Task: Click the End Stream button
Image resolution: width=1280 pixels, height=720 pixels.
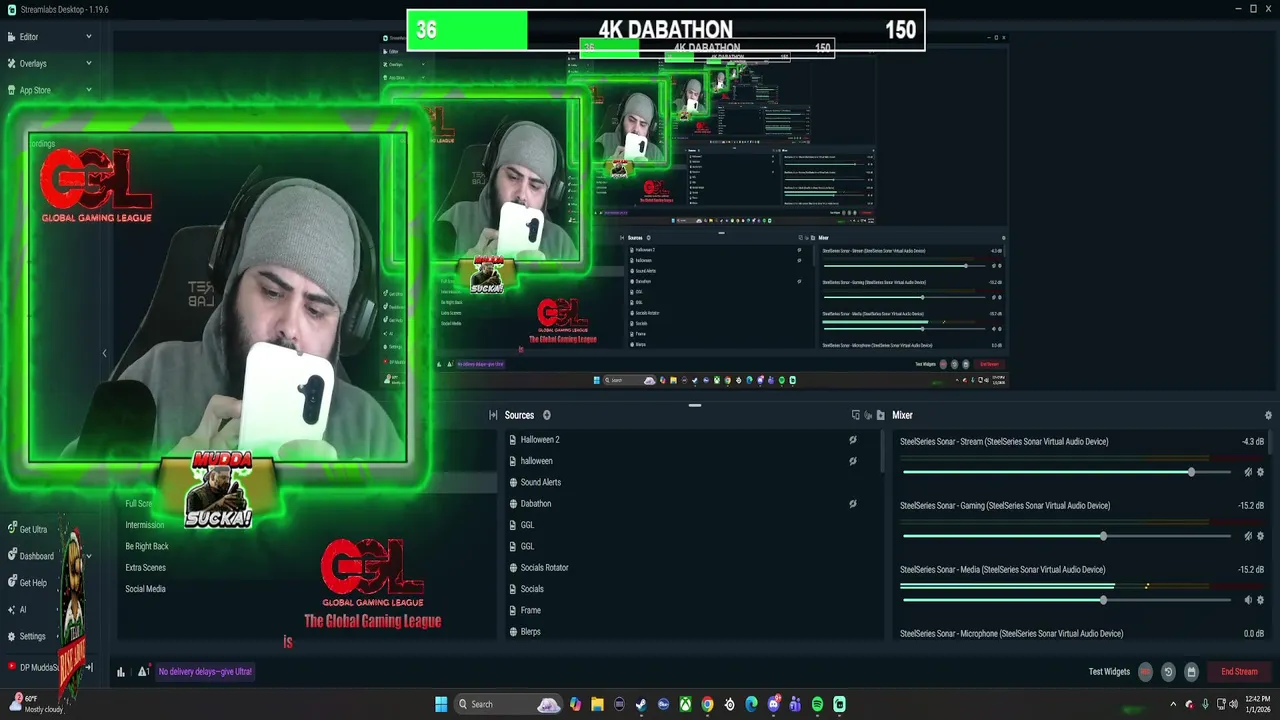Action: [1239, 672]
